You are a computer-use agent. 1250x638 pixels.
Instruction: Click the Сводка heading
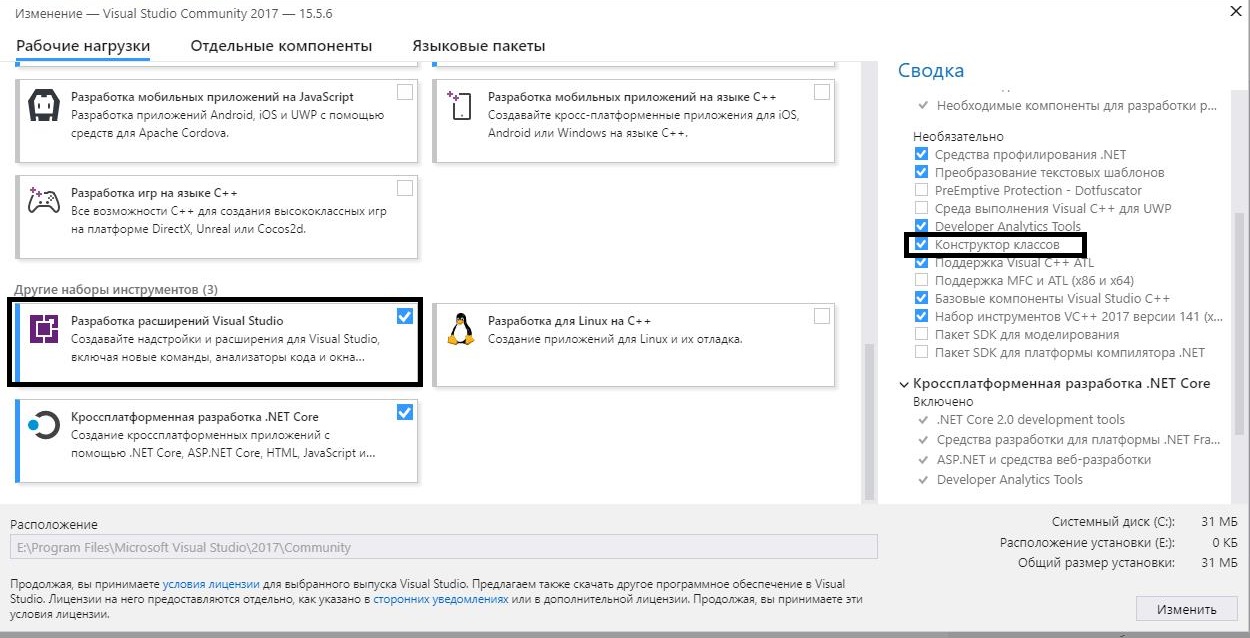pos(931,71)
